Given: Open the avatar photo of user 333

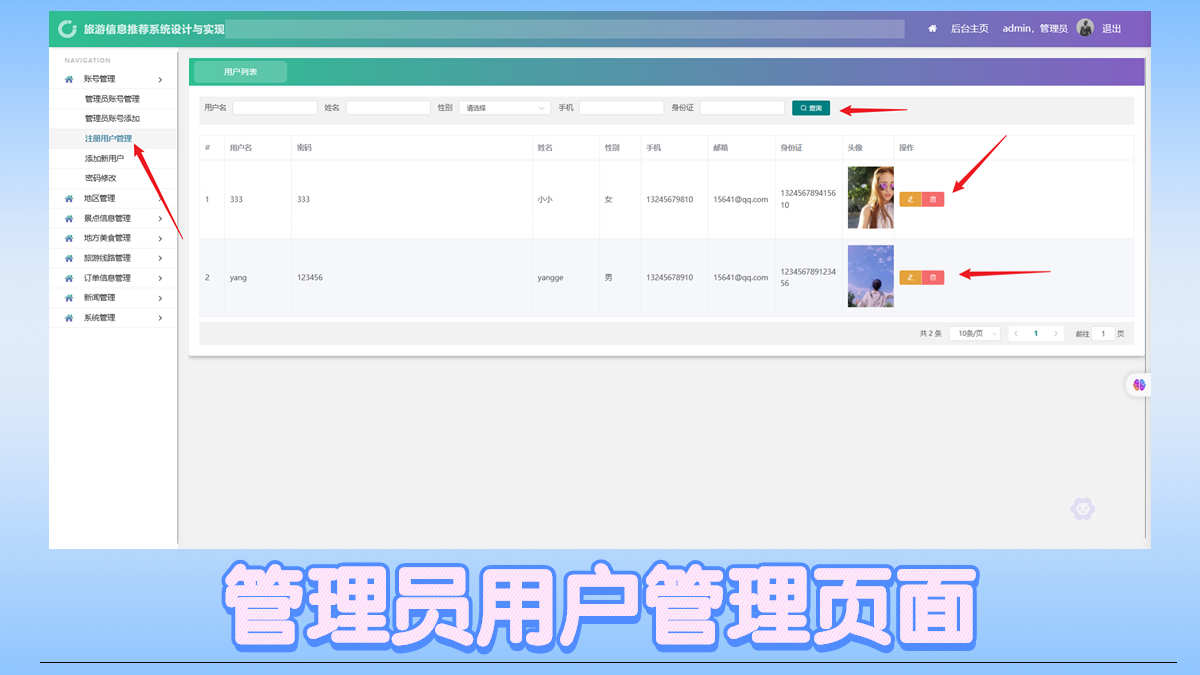Looking at the screenshot, I should 871,198.
